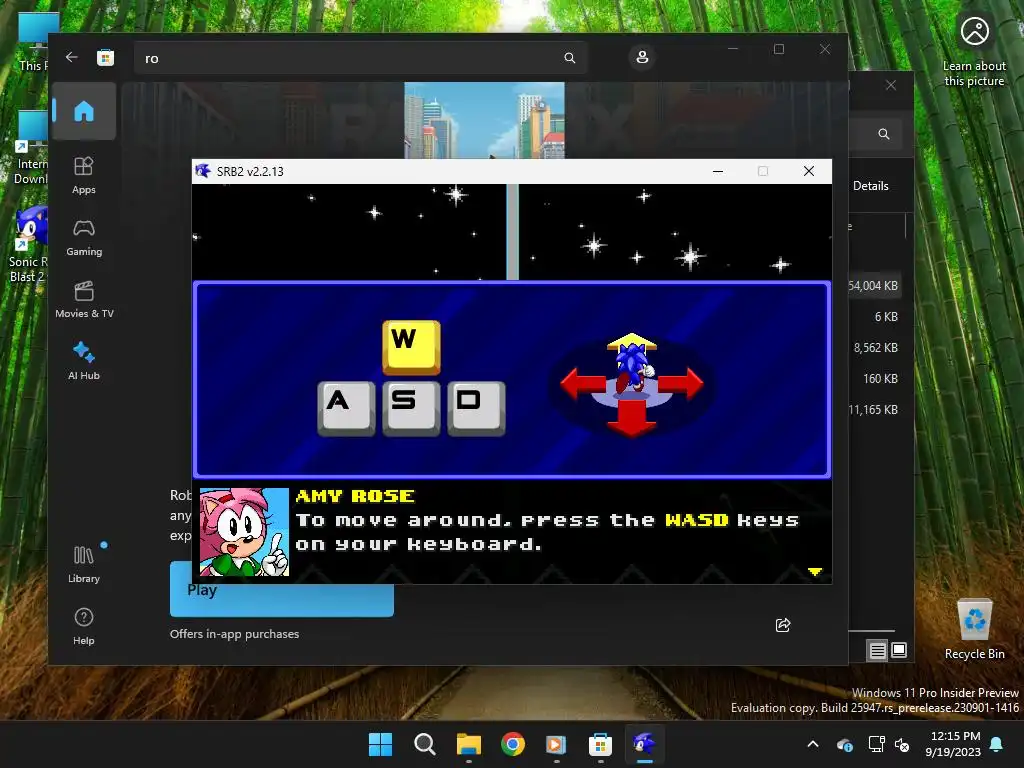Click the search magnifier in Store
Image resolution: width=1024 pixels, height=768 pixels.
[x=569, y=58]
